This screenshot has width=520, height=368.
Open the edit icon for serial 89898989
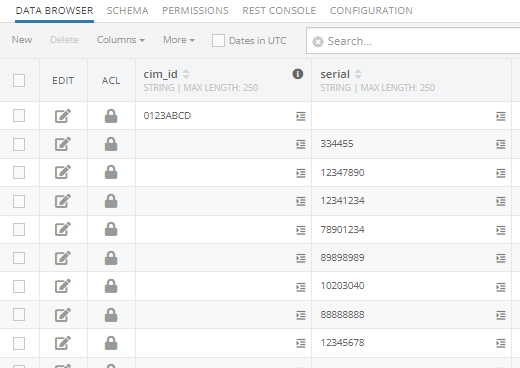63,258
